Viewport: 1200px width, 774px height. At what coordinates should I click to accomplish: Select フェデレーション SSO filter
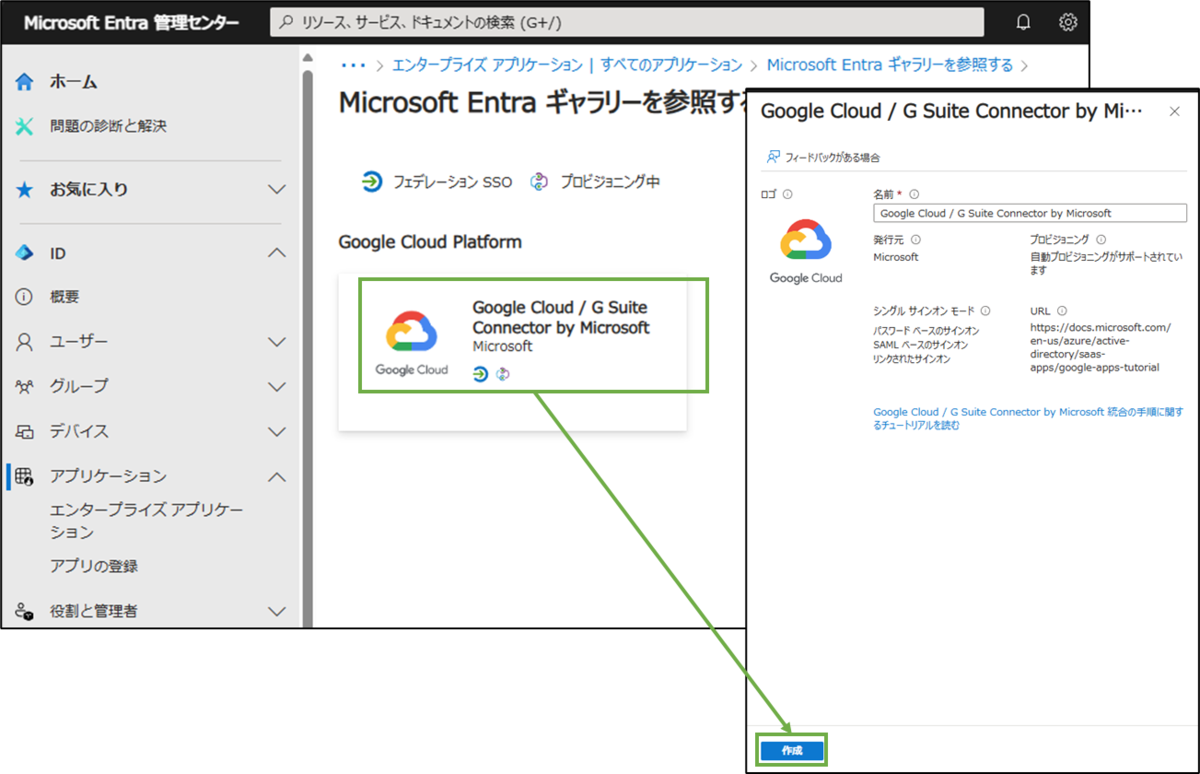(437, 182)
